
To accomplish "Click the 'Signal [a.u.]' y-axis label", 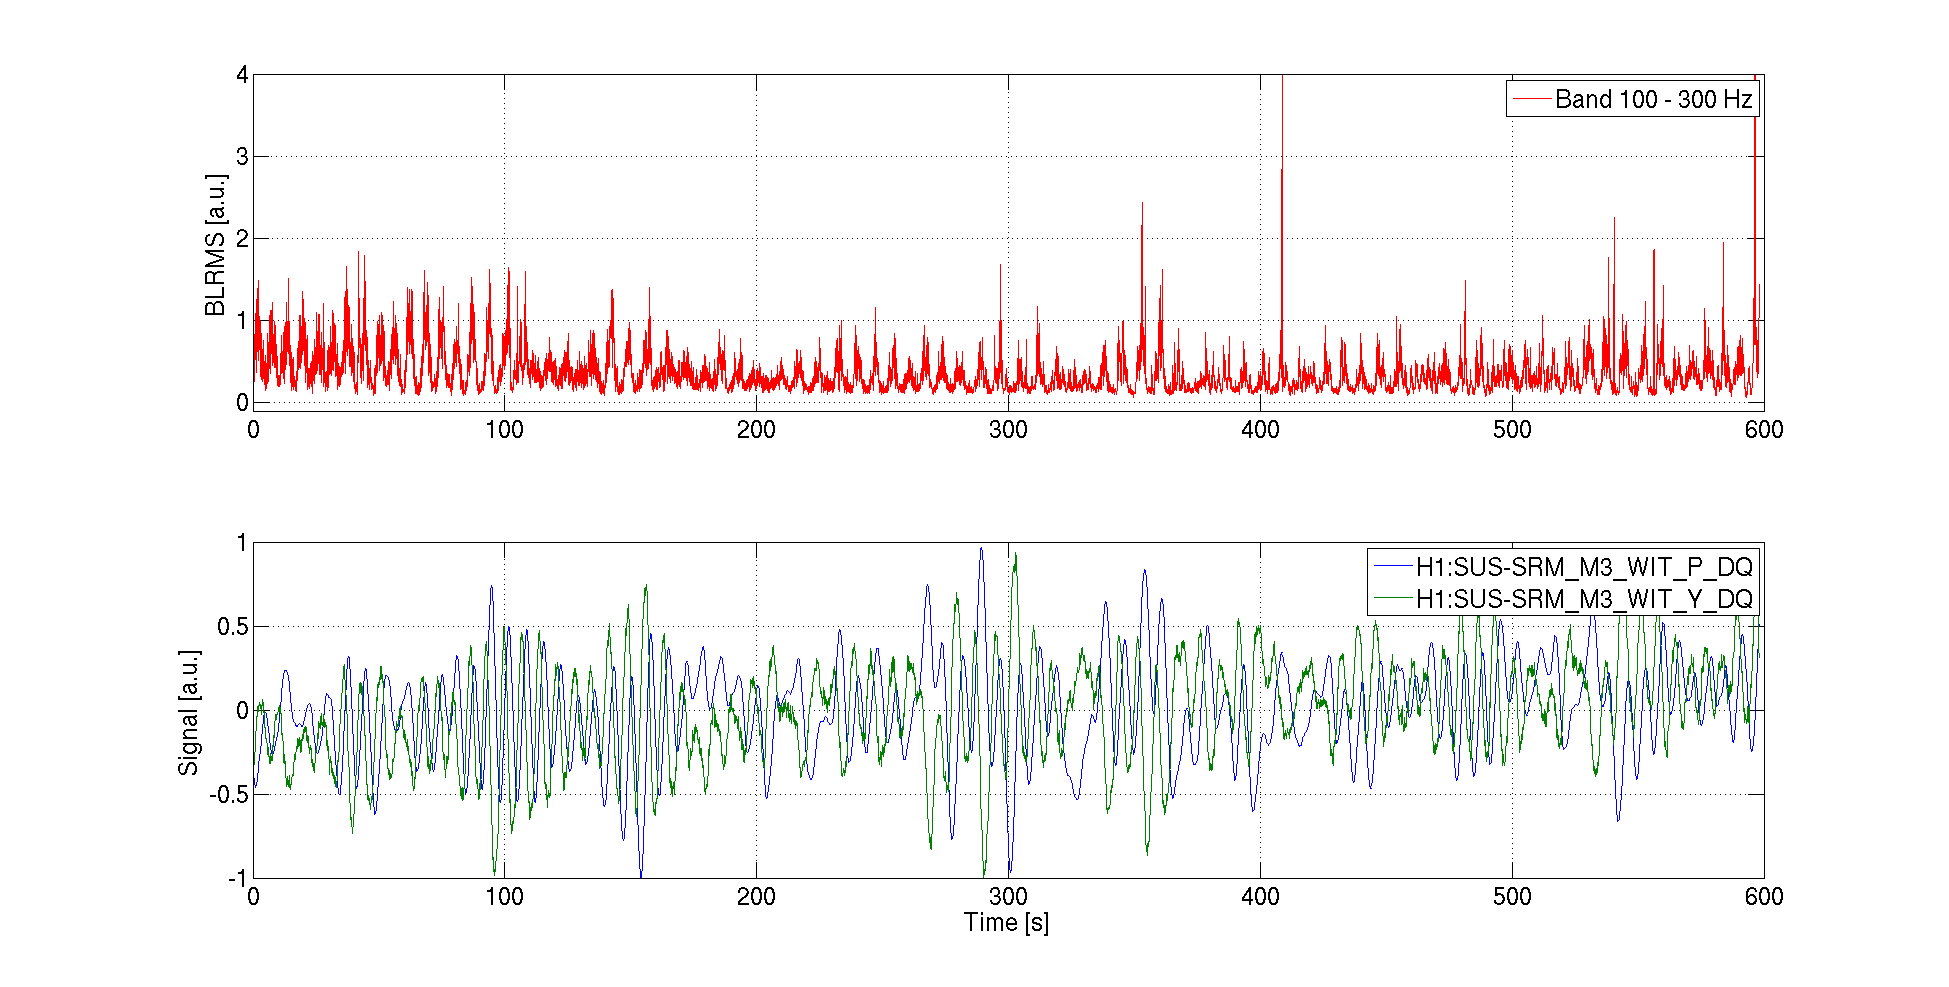I will pos(189,712).
